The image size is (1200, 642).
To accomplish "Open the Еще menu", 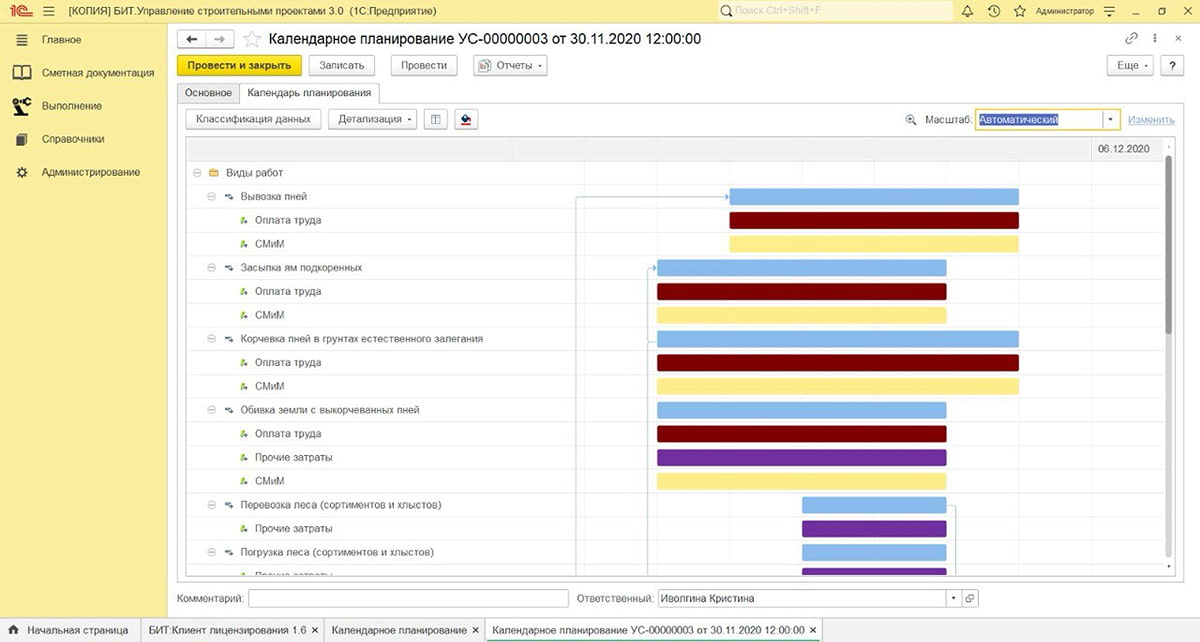I will (1130, 65).
